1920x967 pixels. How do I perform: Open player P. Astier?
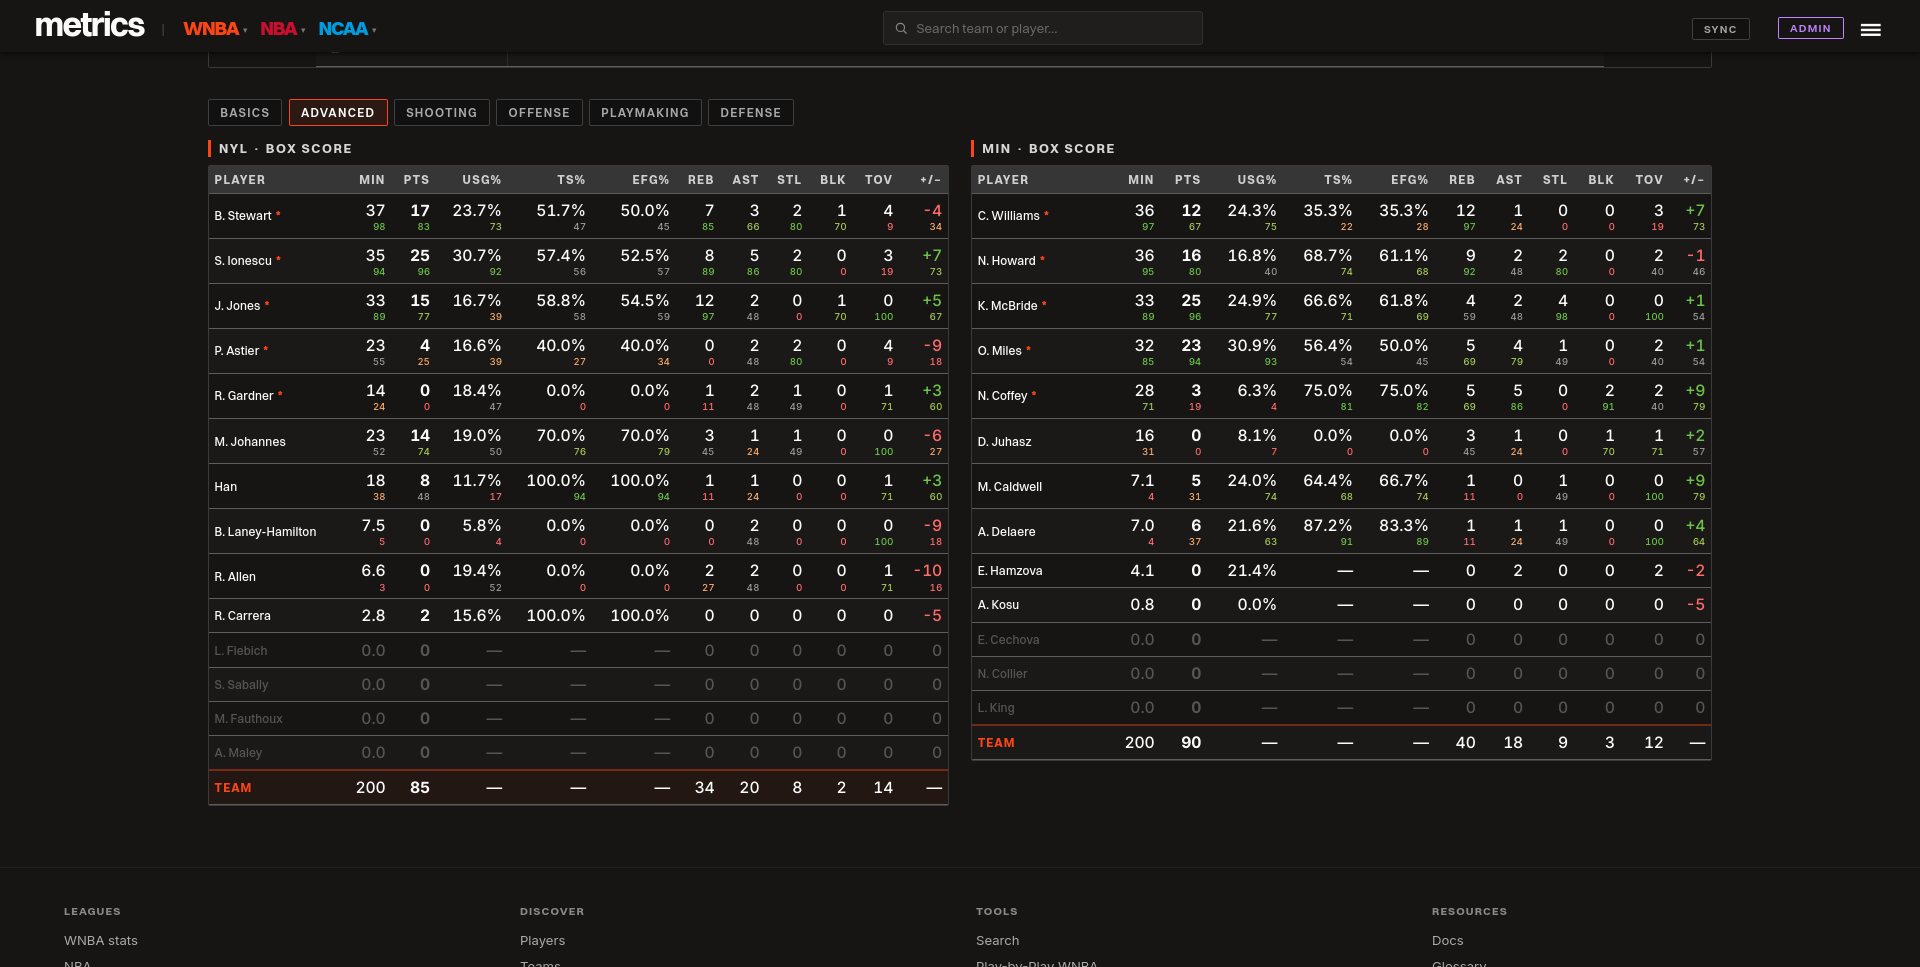click(237, 351)
